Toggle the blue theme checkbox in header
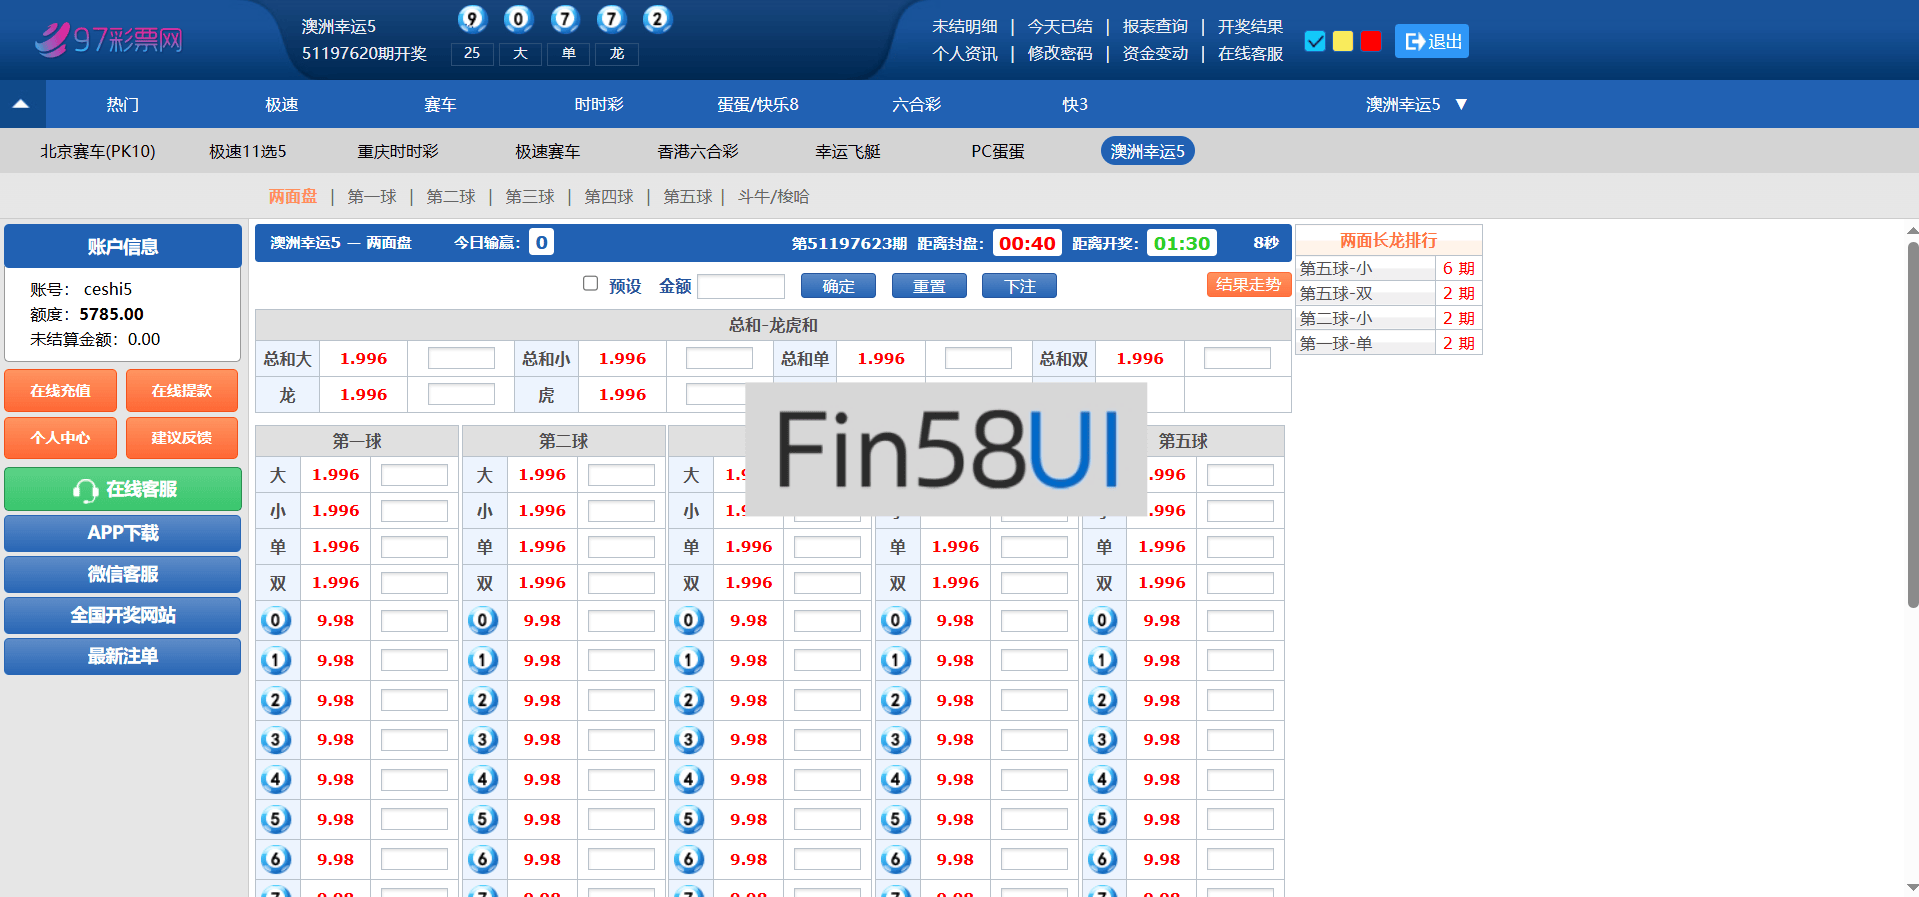Viewport: 1919px width, 897px height. pos(1315,41)
